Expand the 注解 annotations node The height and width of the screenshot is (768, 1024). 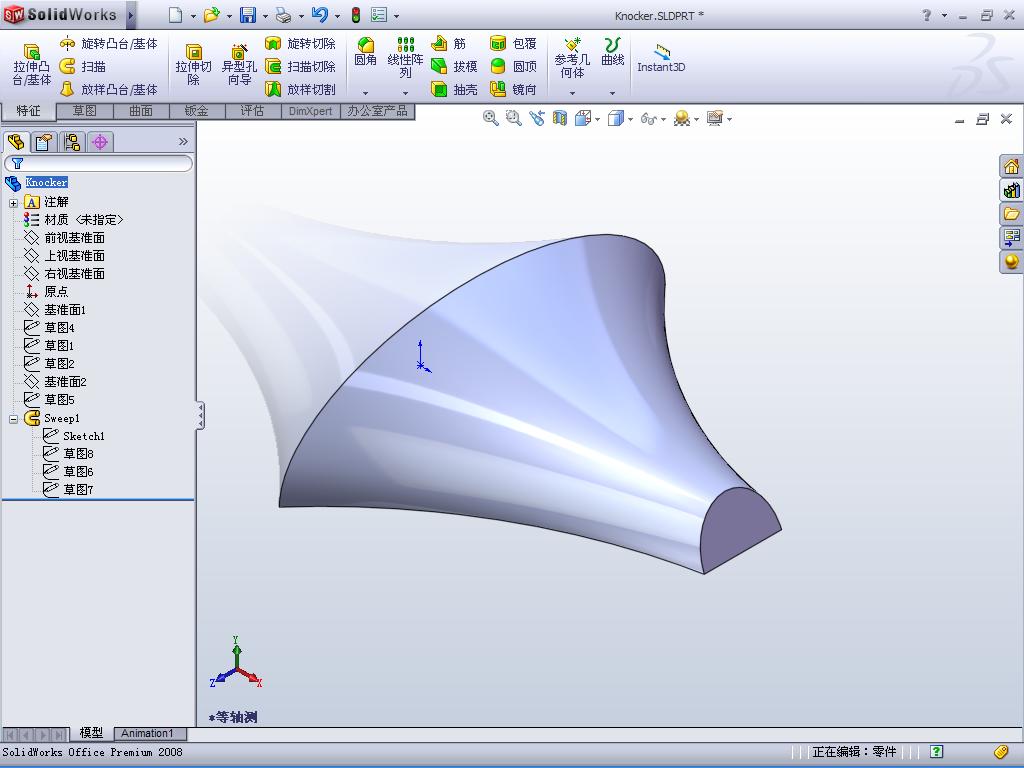[x=13, y=202]
